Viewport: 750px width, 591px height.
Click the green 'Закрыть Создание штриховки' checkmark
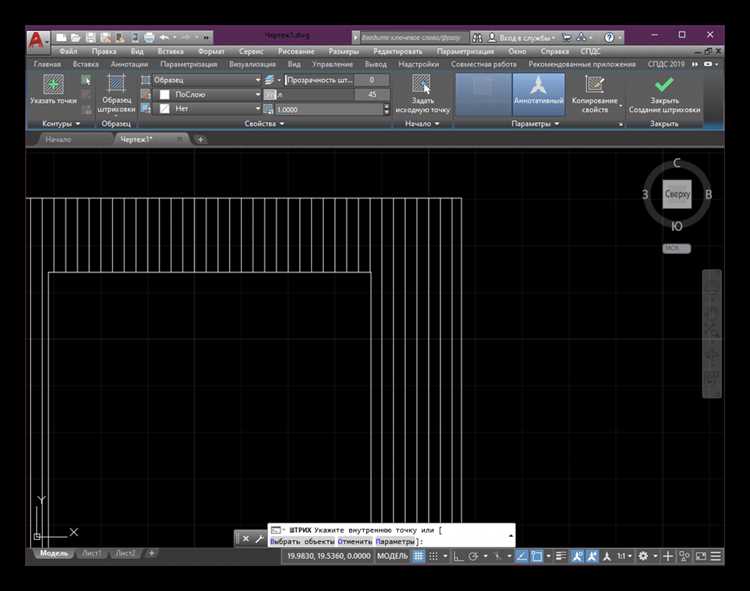tap(664, 86)
